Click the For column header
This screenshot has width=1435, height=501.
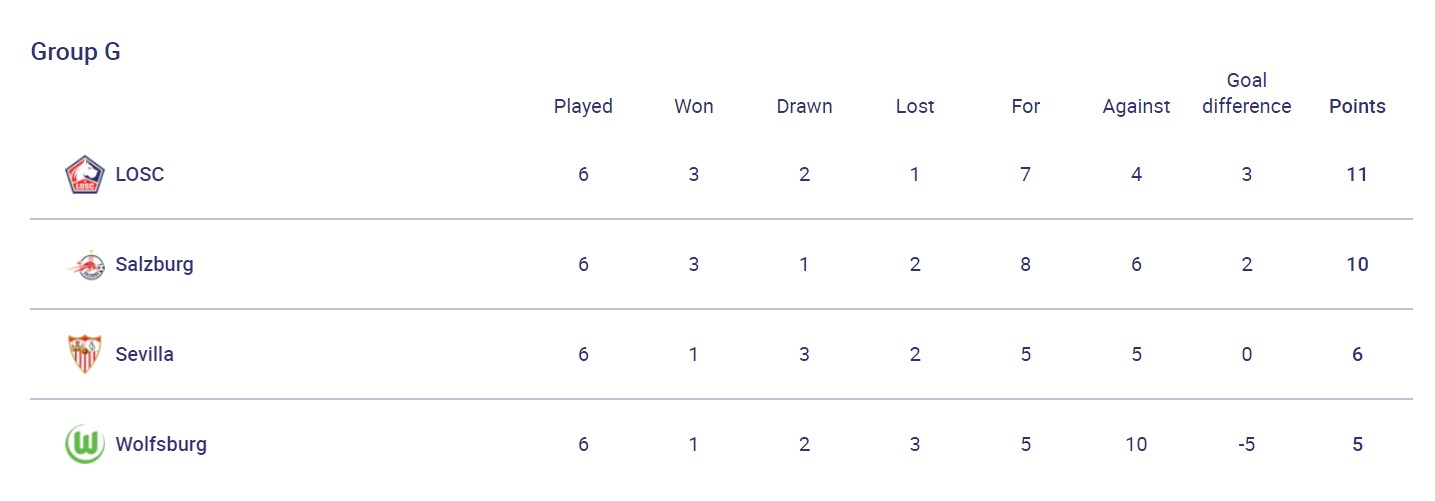point(1026,107)
